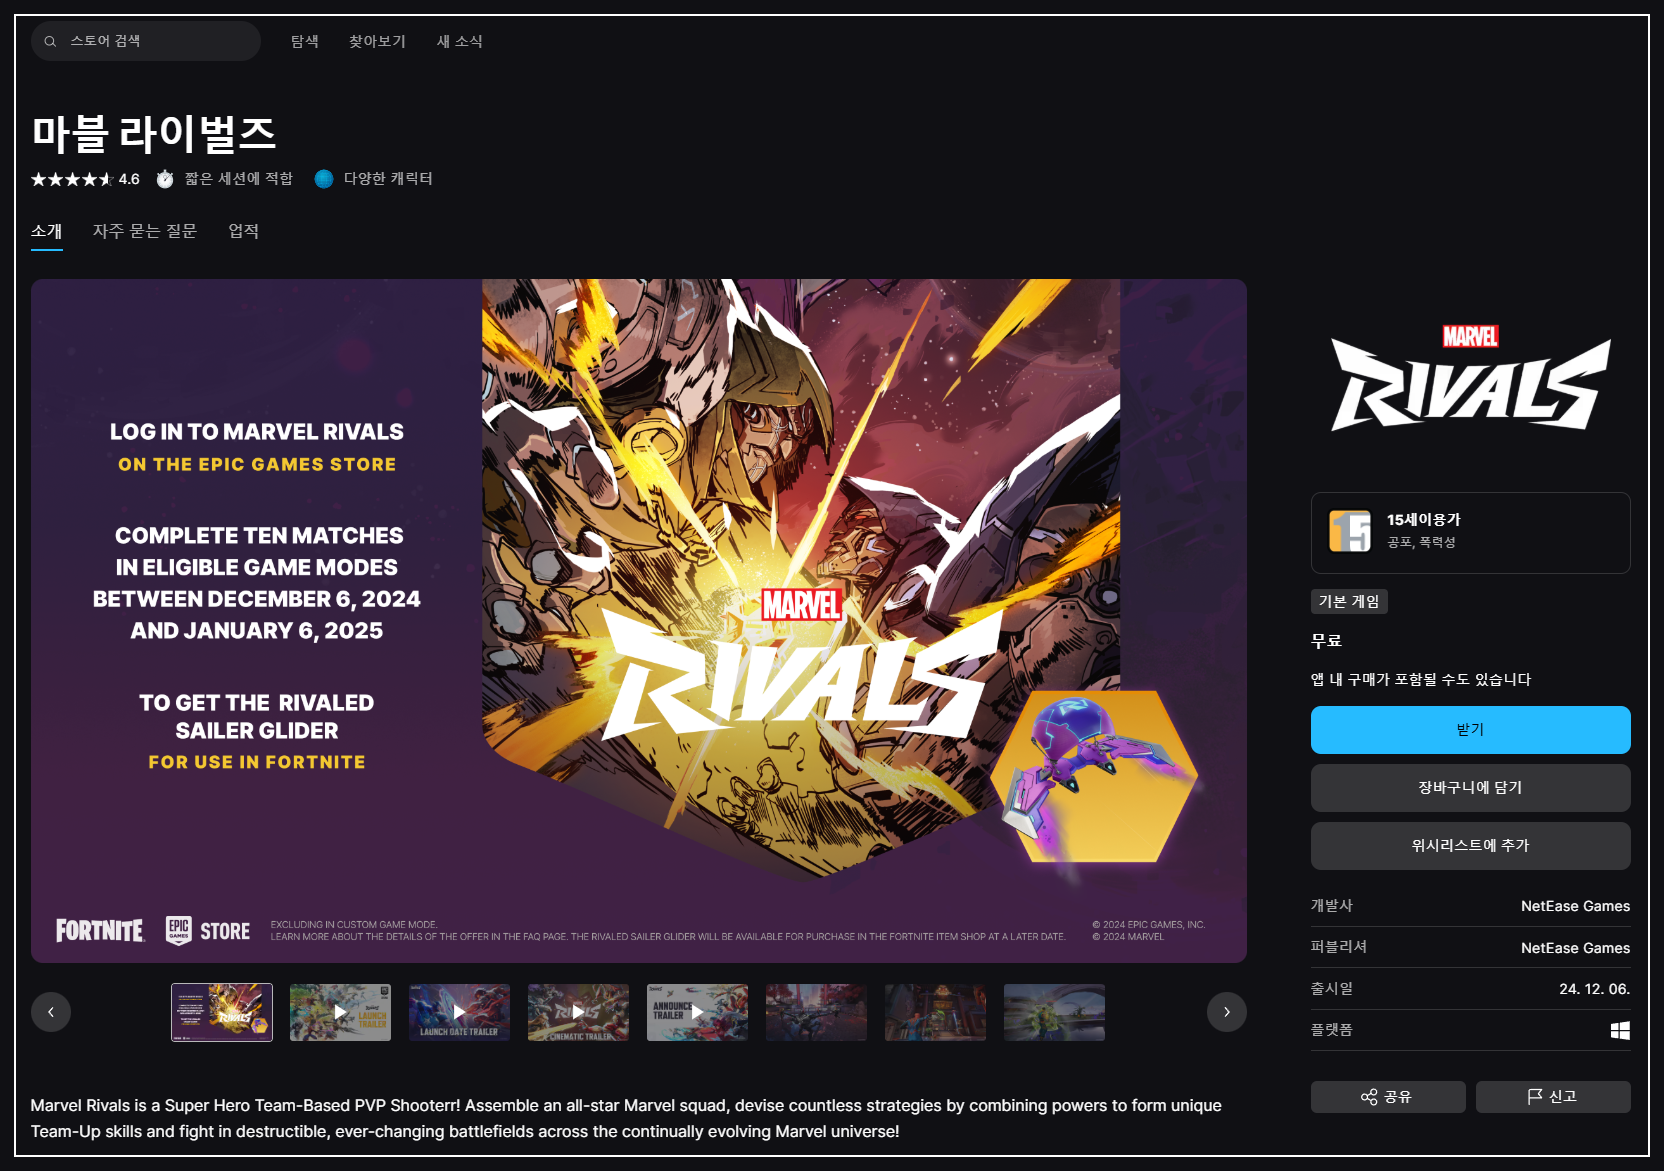
Task: Open publisher NetEase Games link
Action: click(1575, 948)
